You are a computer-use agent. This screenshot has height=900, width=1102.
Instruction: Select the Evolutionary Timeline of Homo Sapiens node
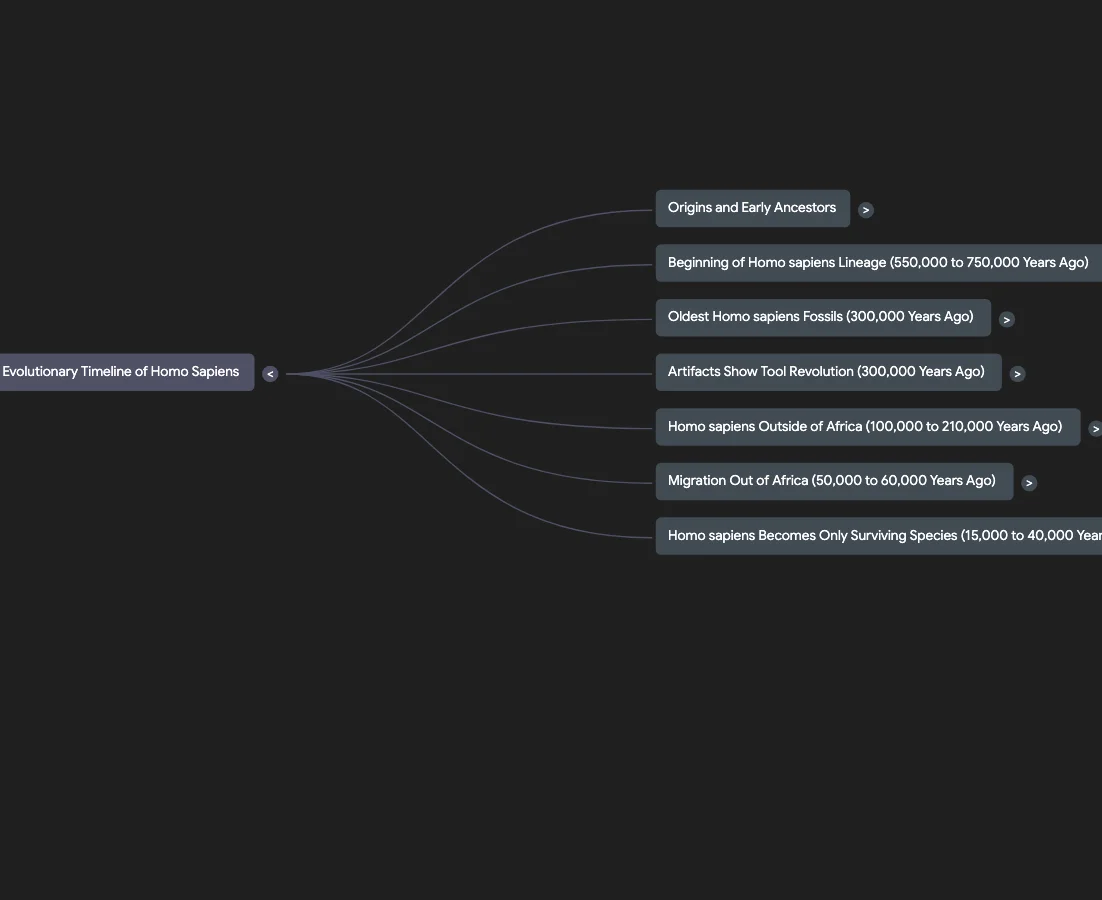120,371
